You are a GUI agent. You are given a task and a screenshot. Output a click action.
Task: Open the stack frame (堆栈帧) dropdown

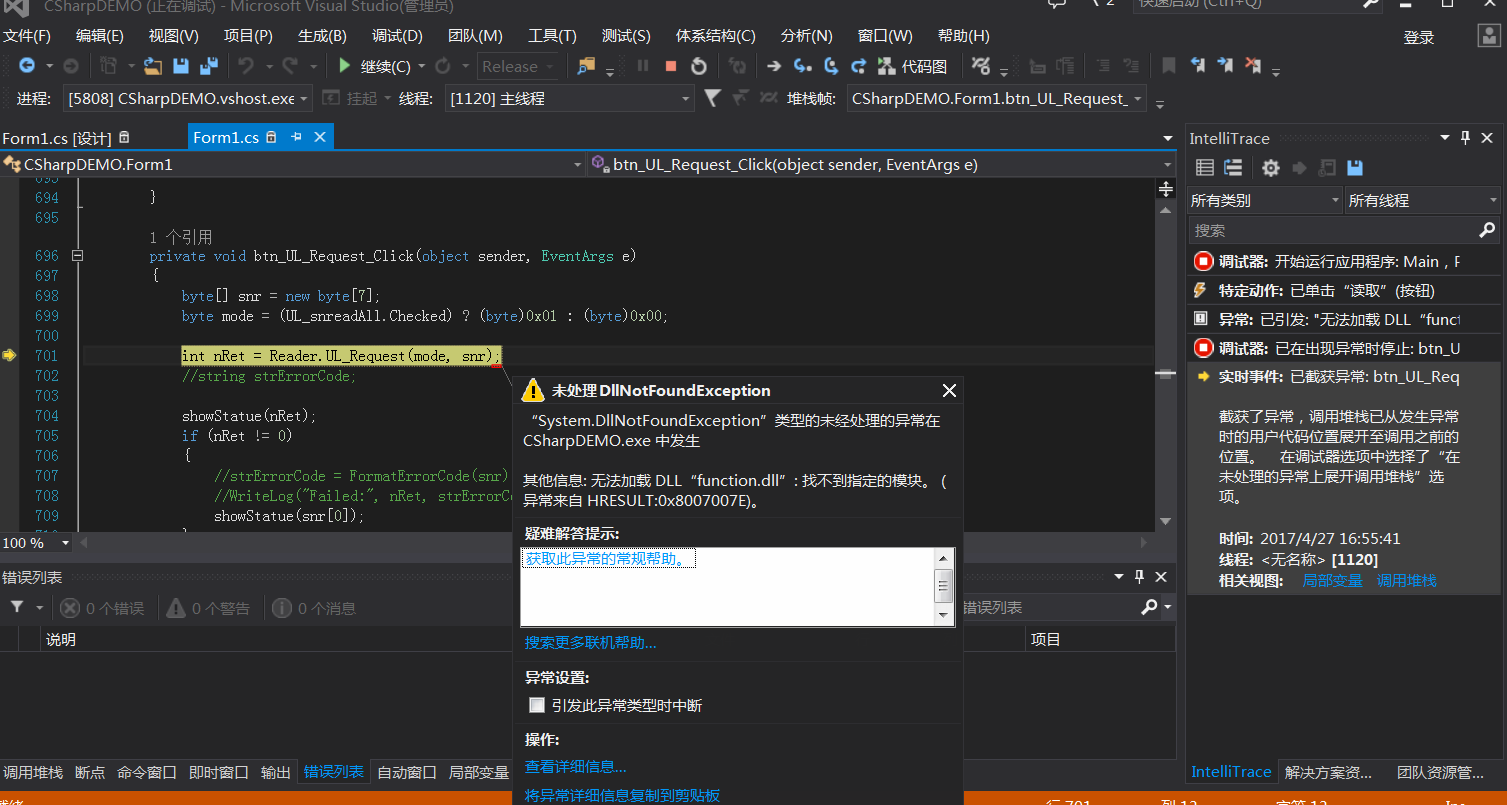click(997, 98)
